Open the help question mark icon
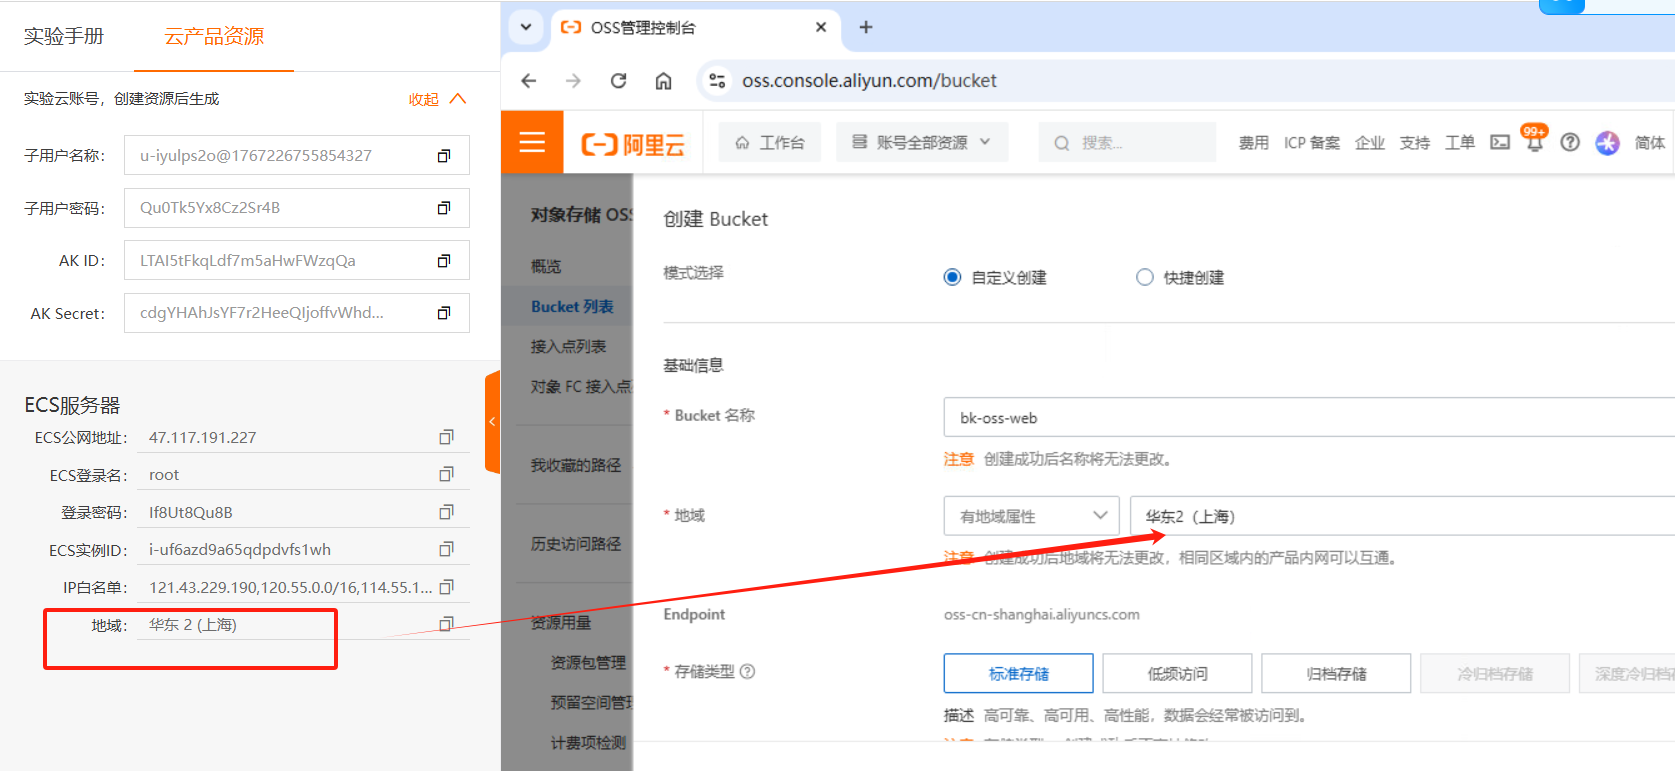 [1570, 142]
